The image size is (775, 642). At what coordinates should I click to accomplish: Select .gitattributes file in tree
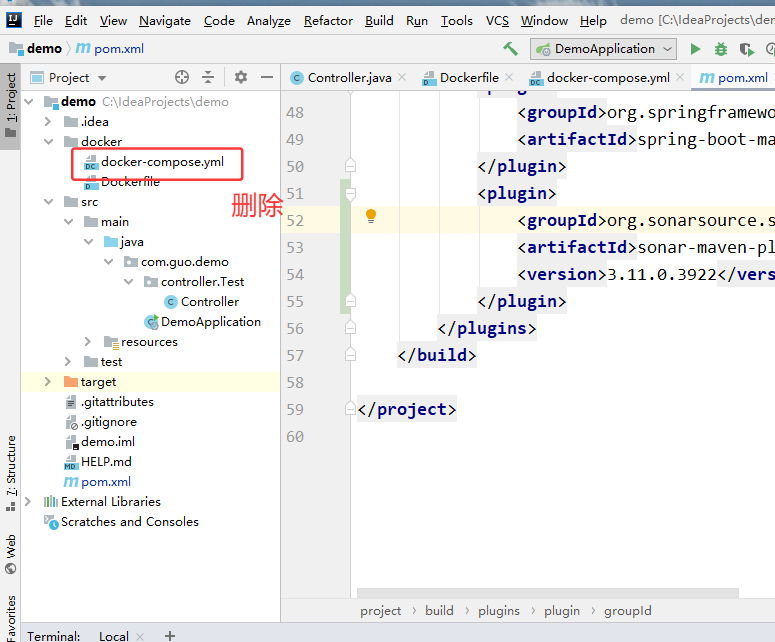(x=117, y=402)
